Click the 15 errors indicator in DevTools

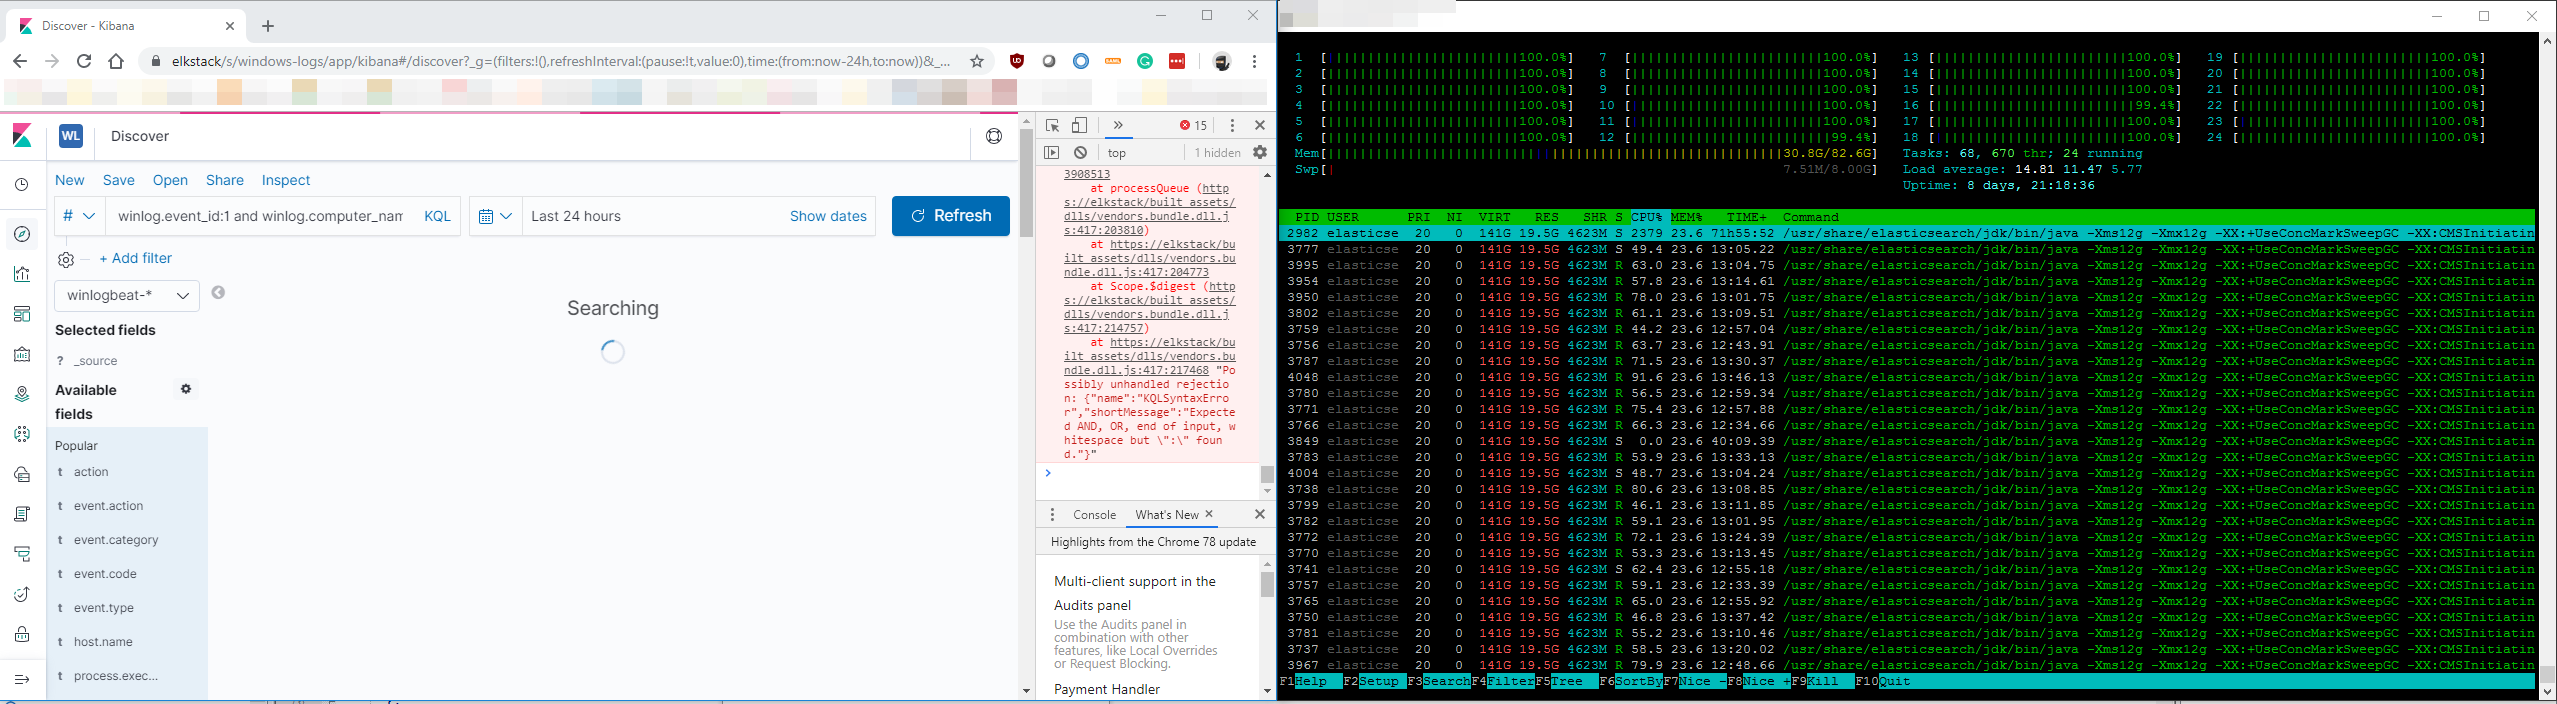click(x=1193, y=125)
